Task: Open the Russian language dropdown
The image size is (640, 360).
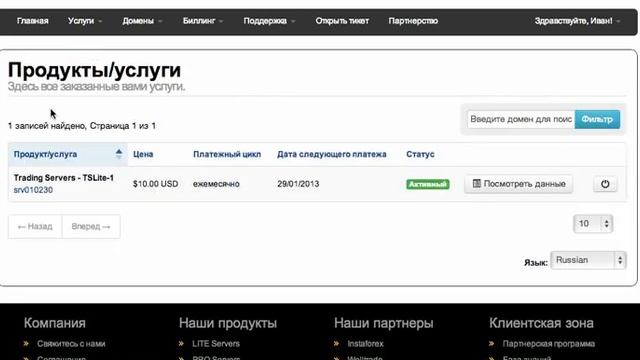Action: click(x=588, y=260)
